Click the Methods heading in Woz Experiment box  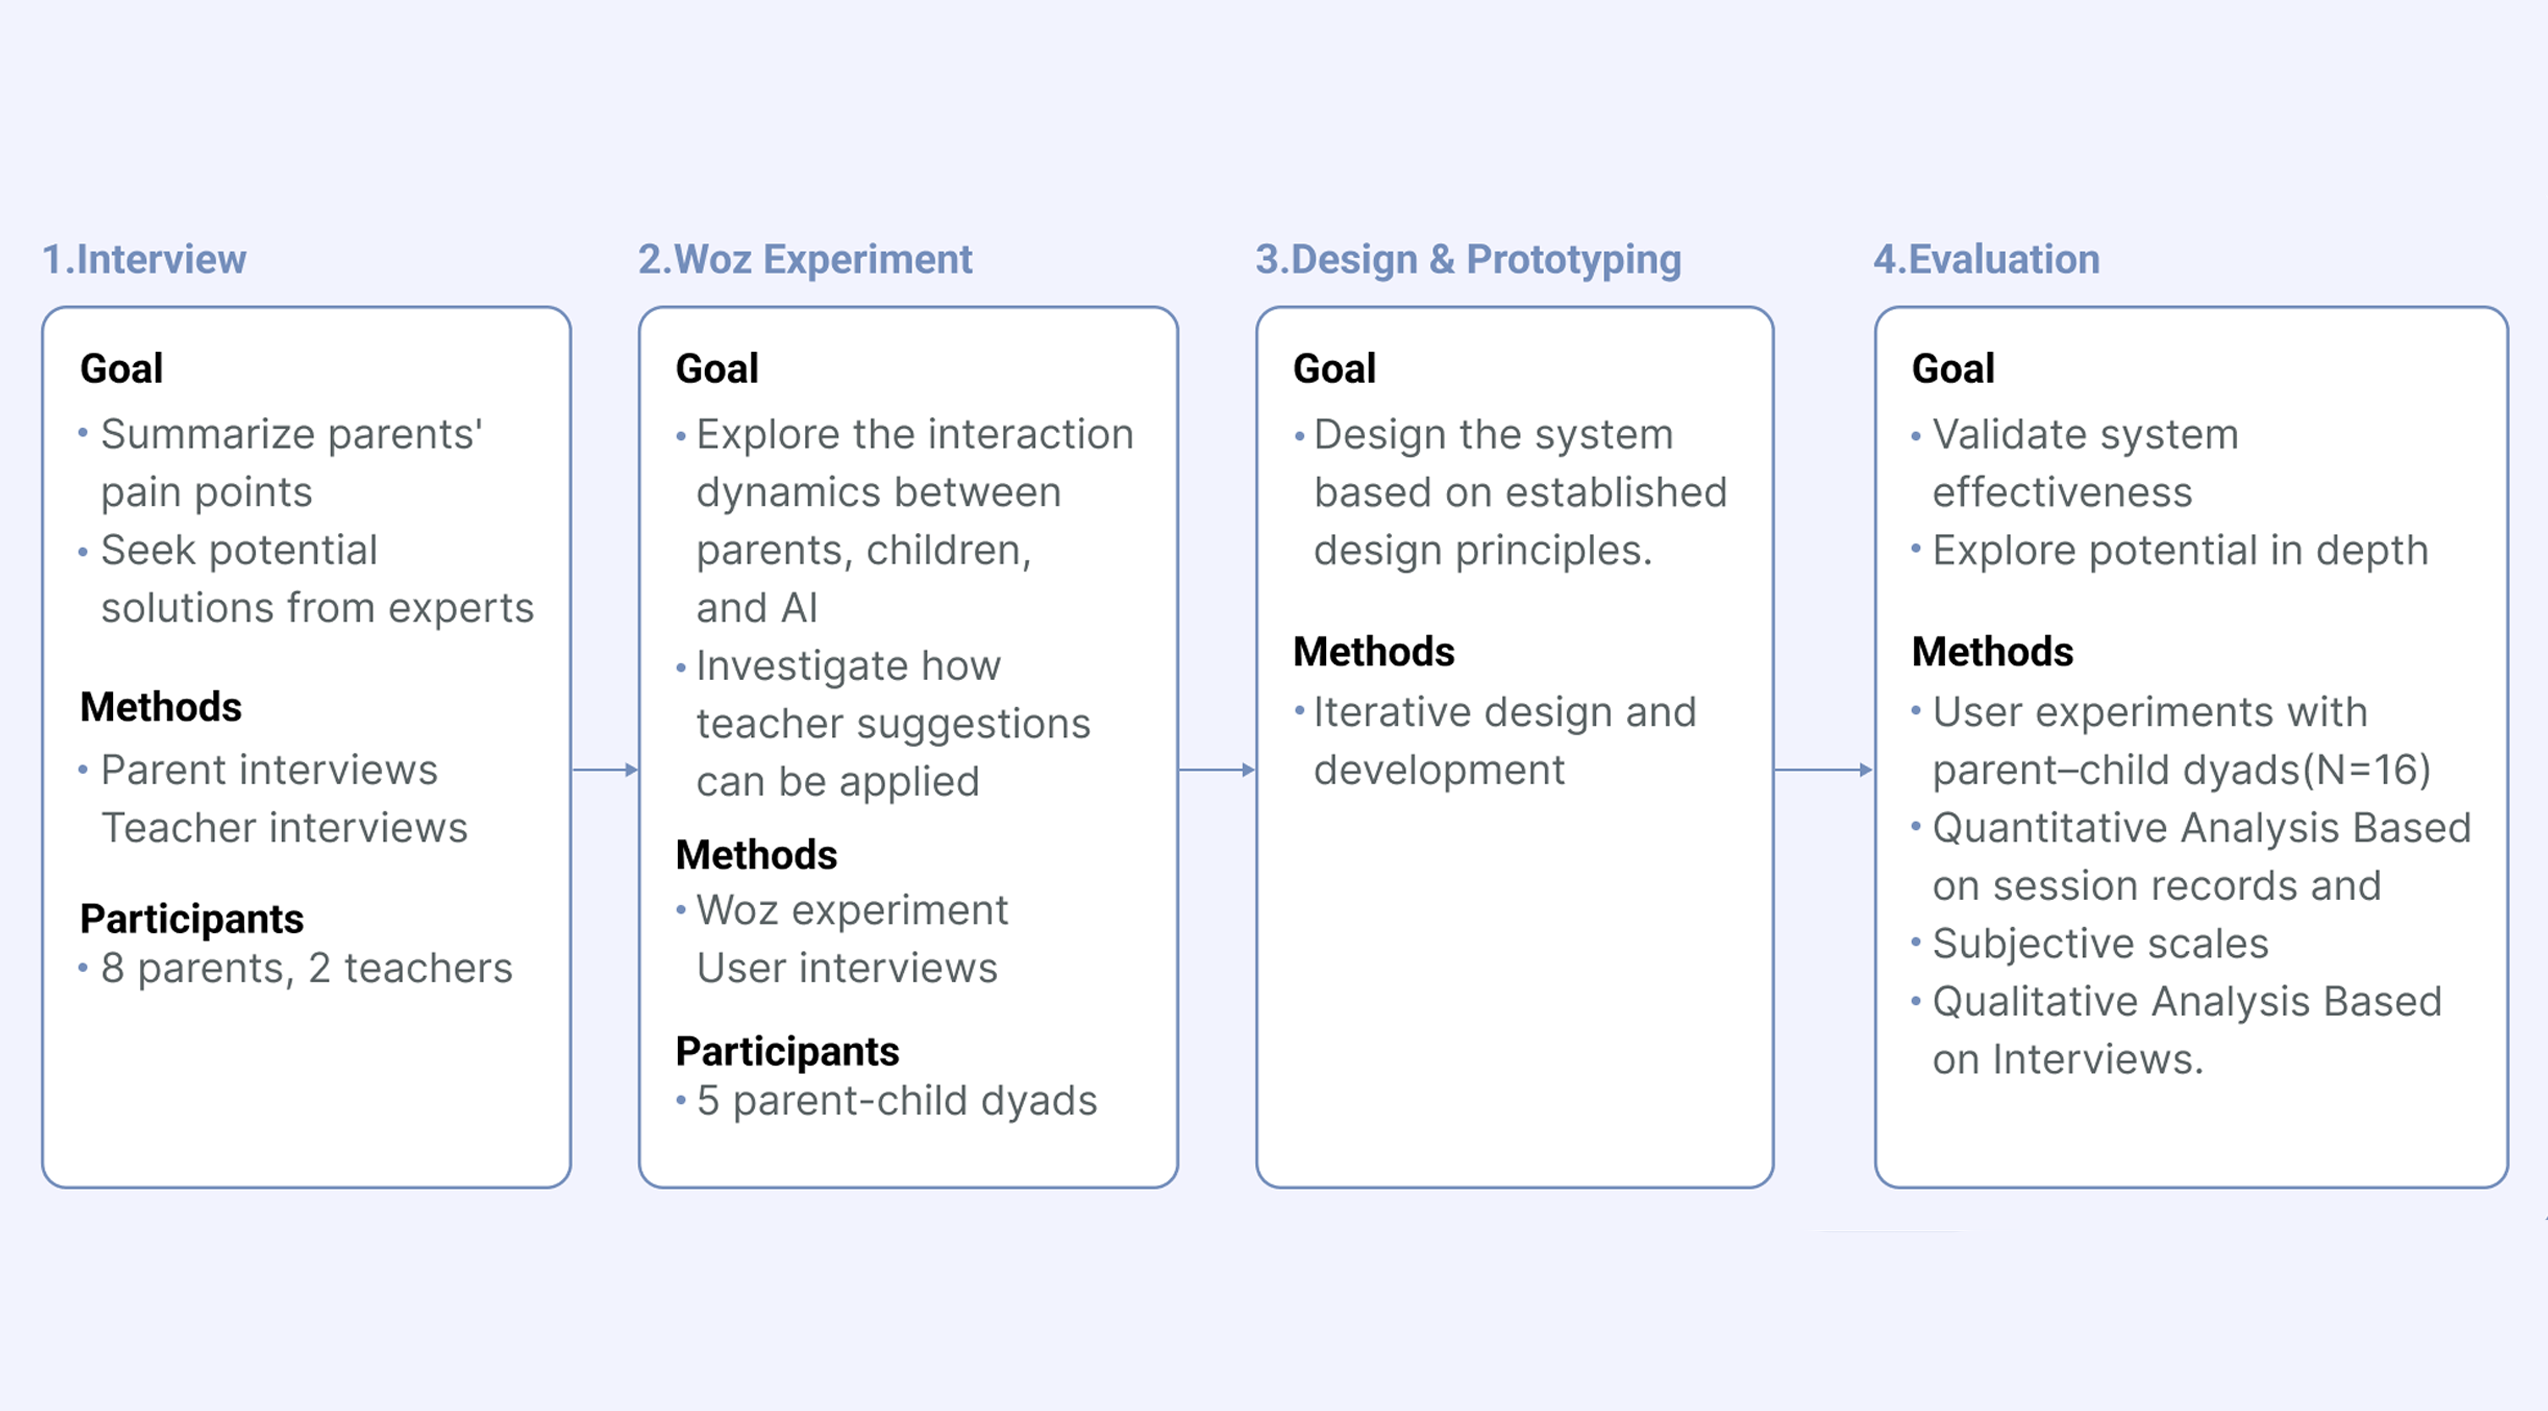(x=756, y=855)
